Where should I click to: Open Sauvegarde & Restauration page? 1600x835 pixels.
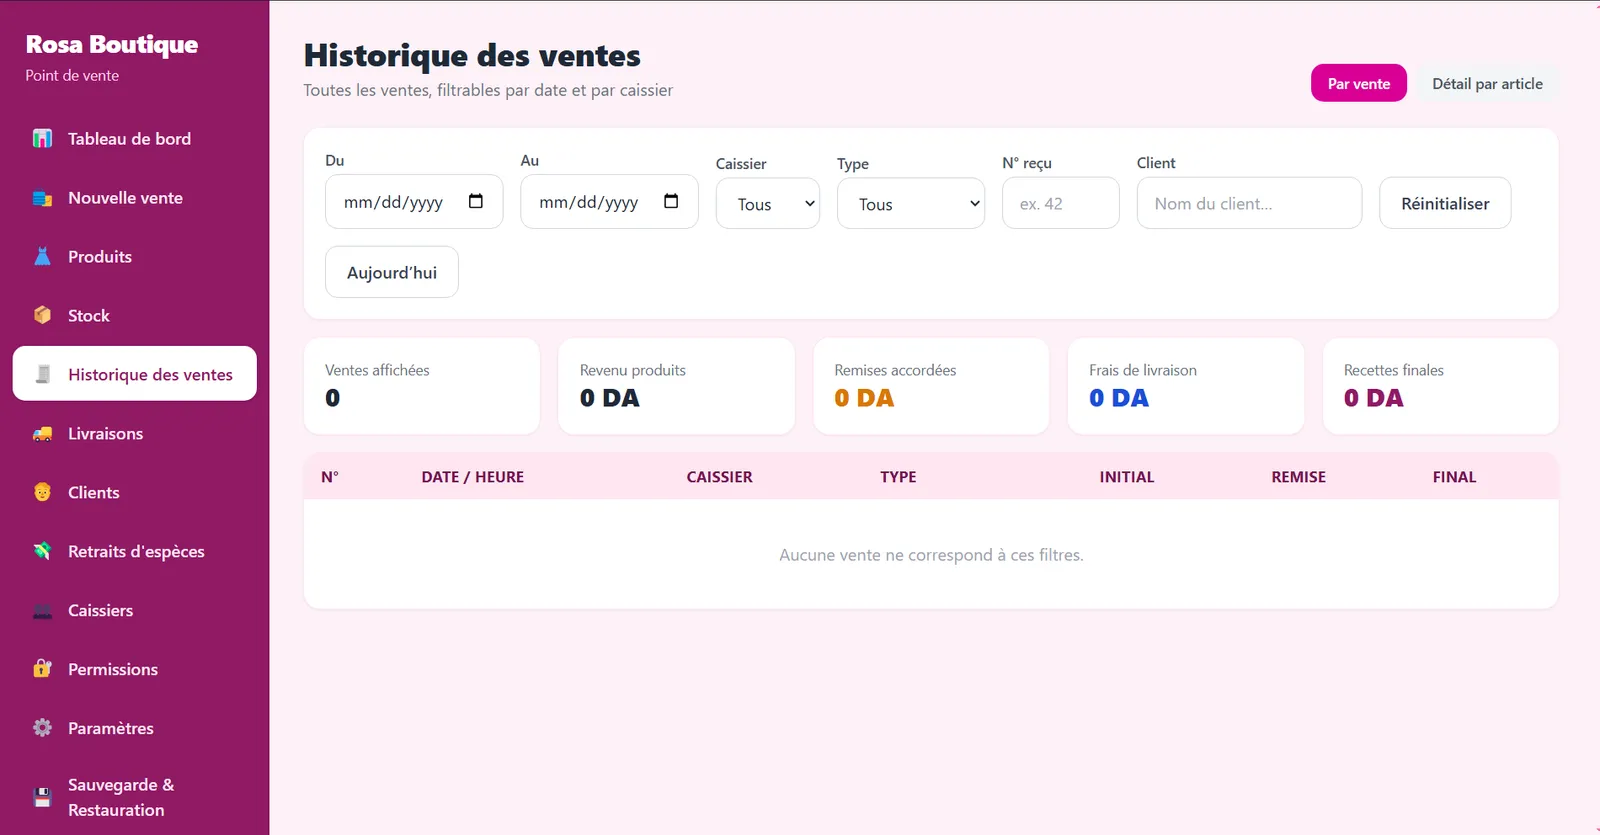pos(135,797)
